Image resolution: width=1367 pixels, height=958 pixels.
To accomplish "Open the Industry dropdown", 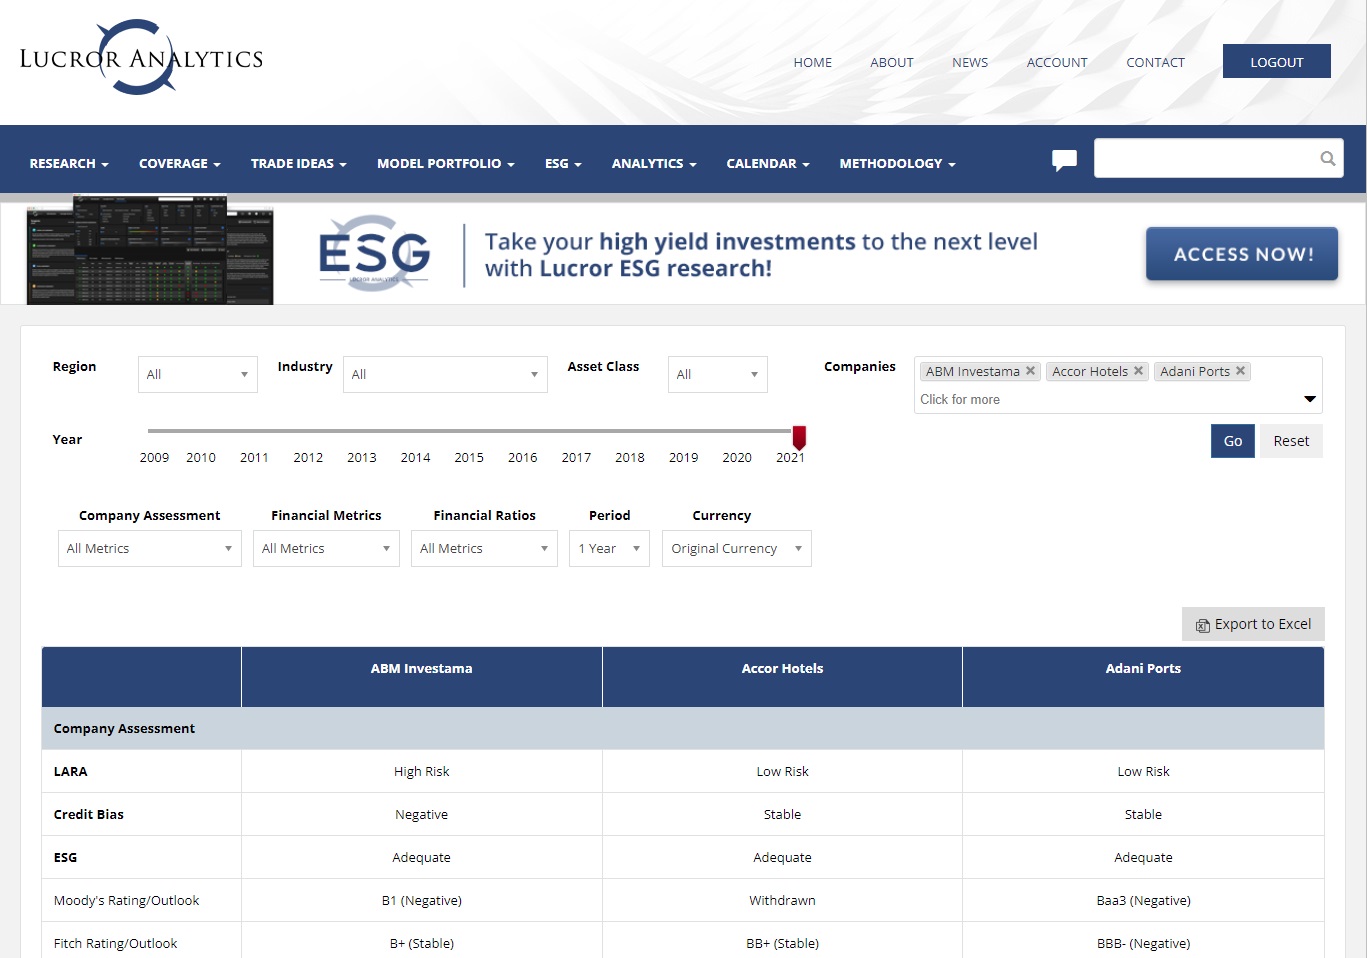I will pyautogui.click(x=445, y=374).
